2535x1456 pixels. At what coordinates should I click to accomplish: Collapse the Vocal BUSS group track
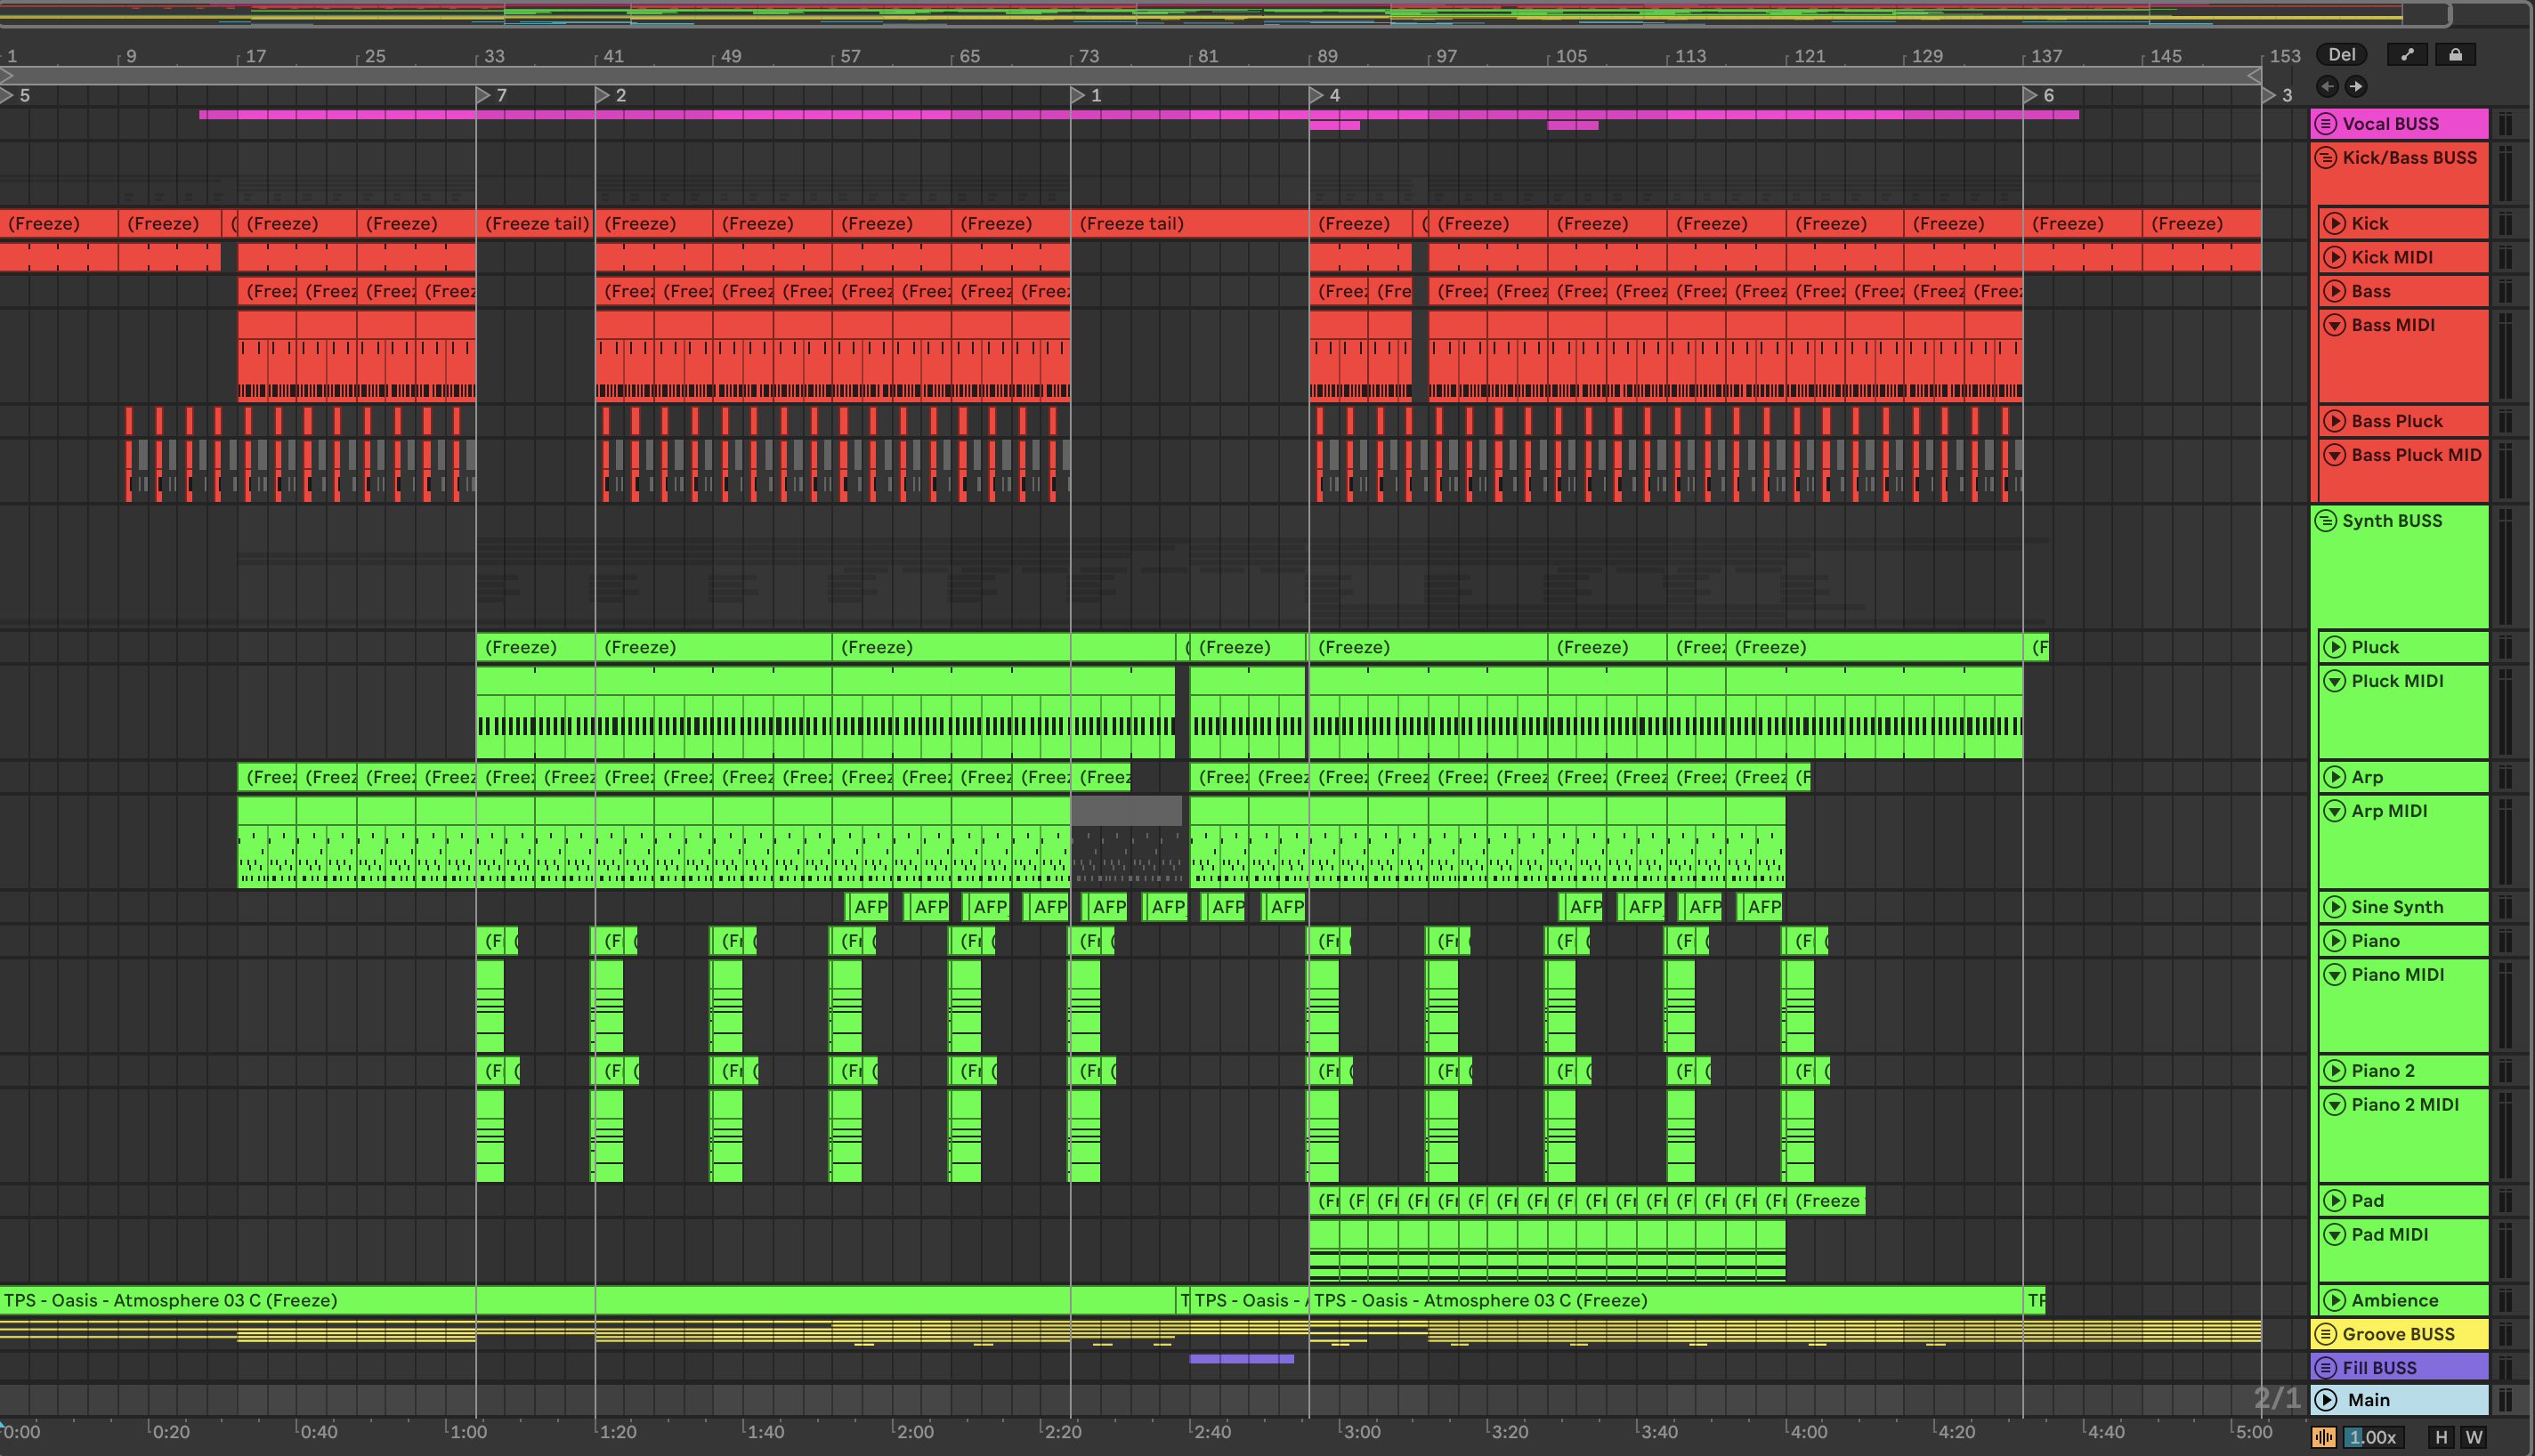pyautogui.click(x=2326, y=124)
